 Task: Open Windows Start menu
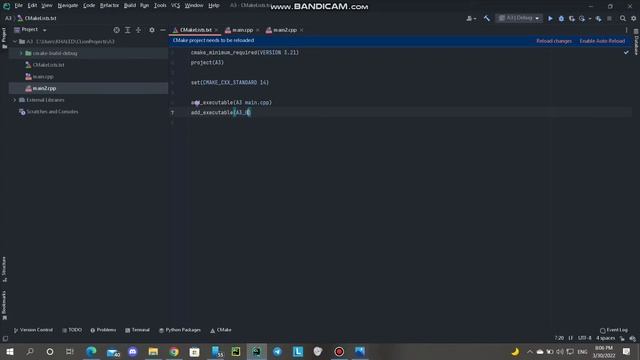pos(9,351)
